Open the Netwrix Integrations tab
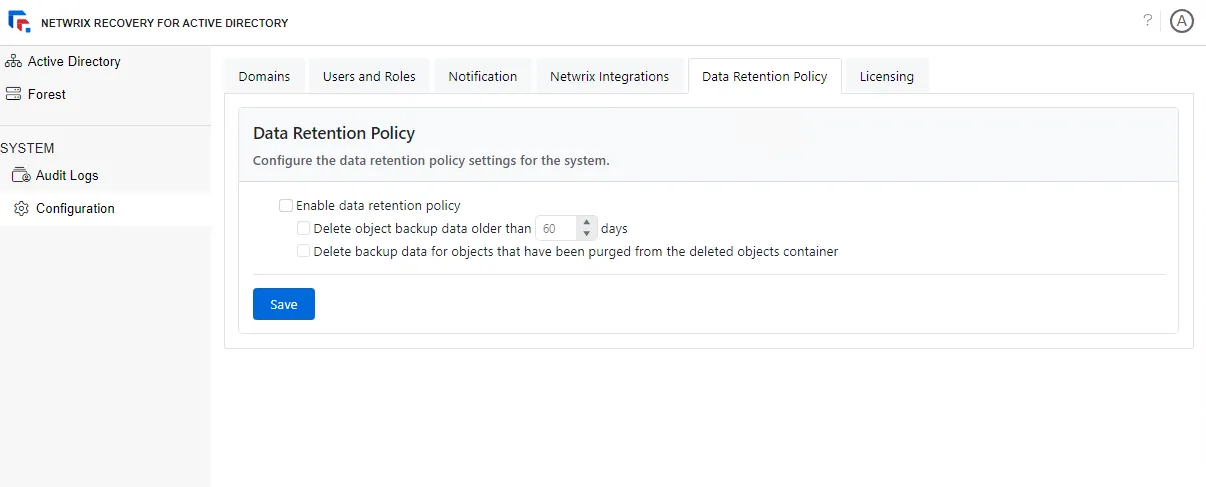The image size is (1206, 487). point(610,76)
